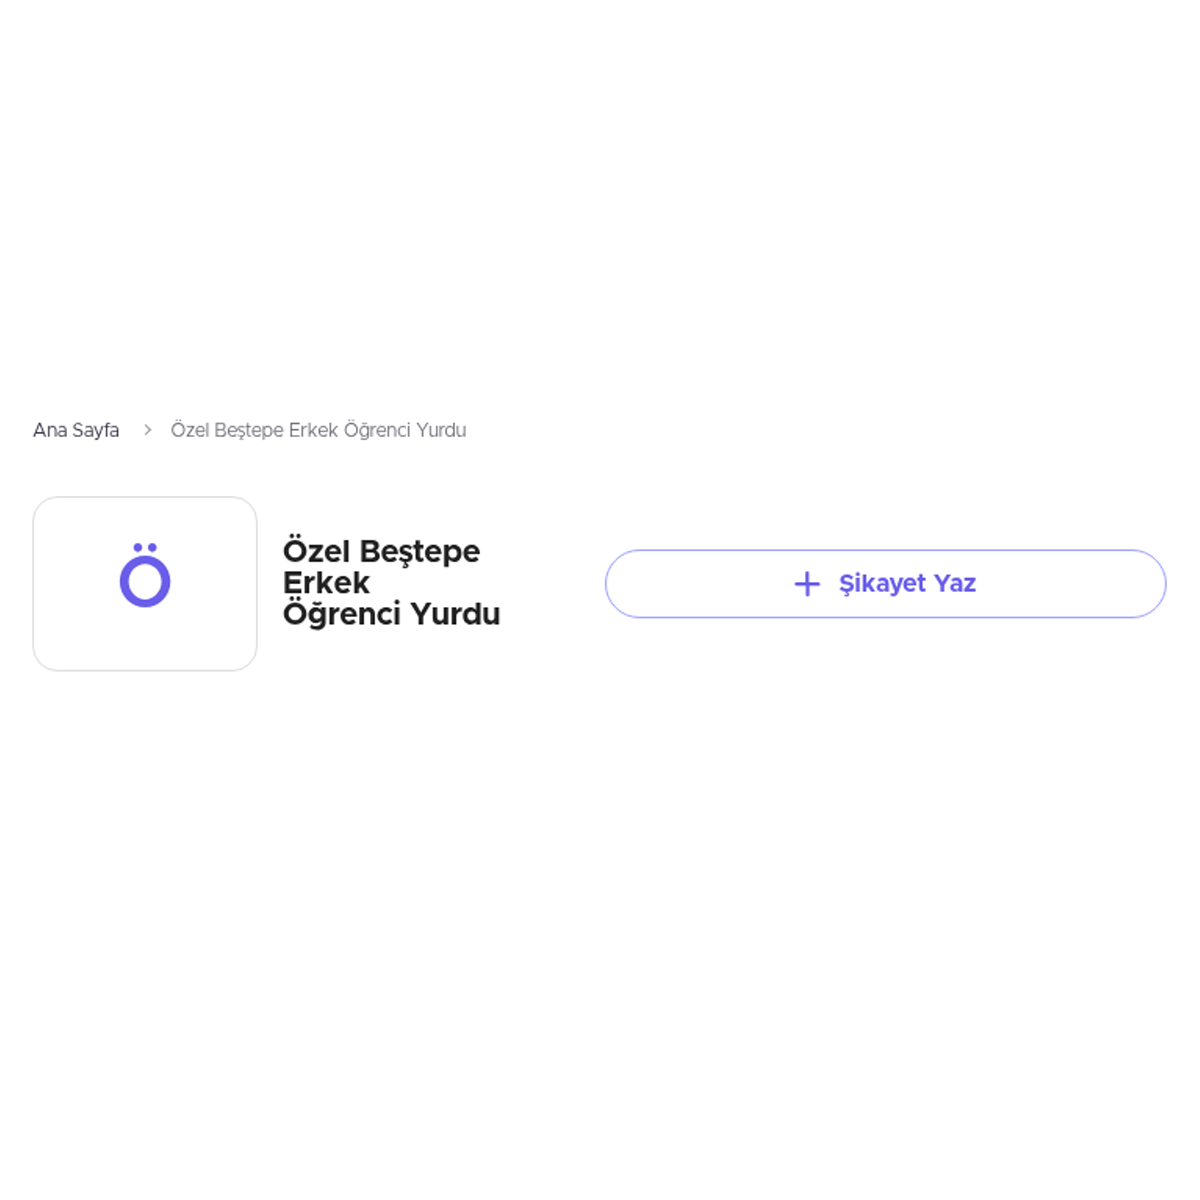
Task: Click the bold Özel Beştepe heading line
Action: coord(381,552)
